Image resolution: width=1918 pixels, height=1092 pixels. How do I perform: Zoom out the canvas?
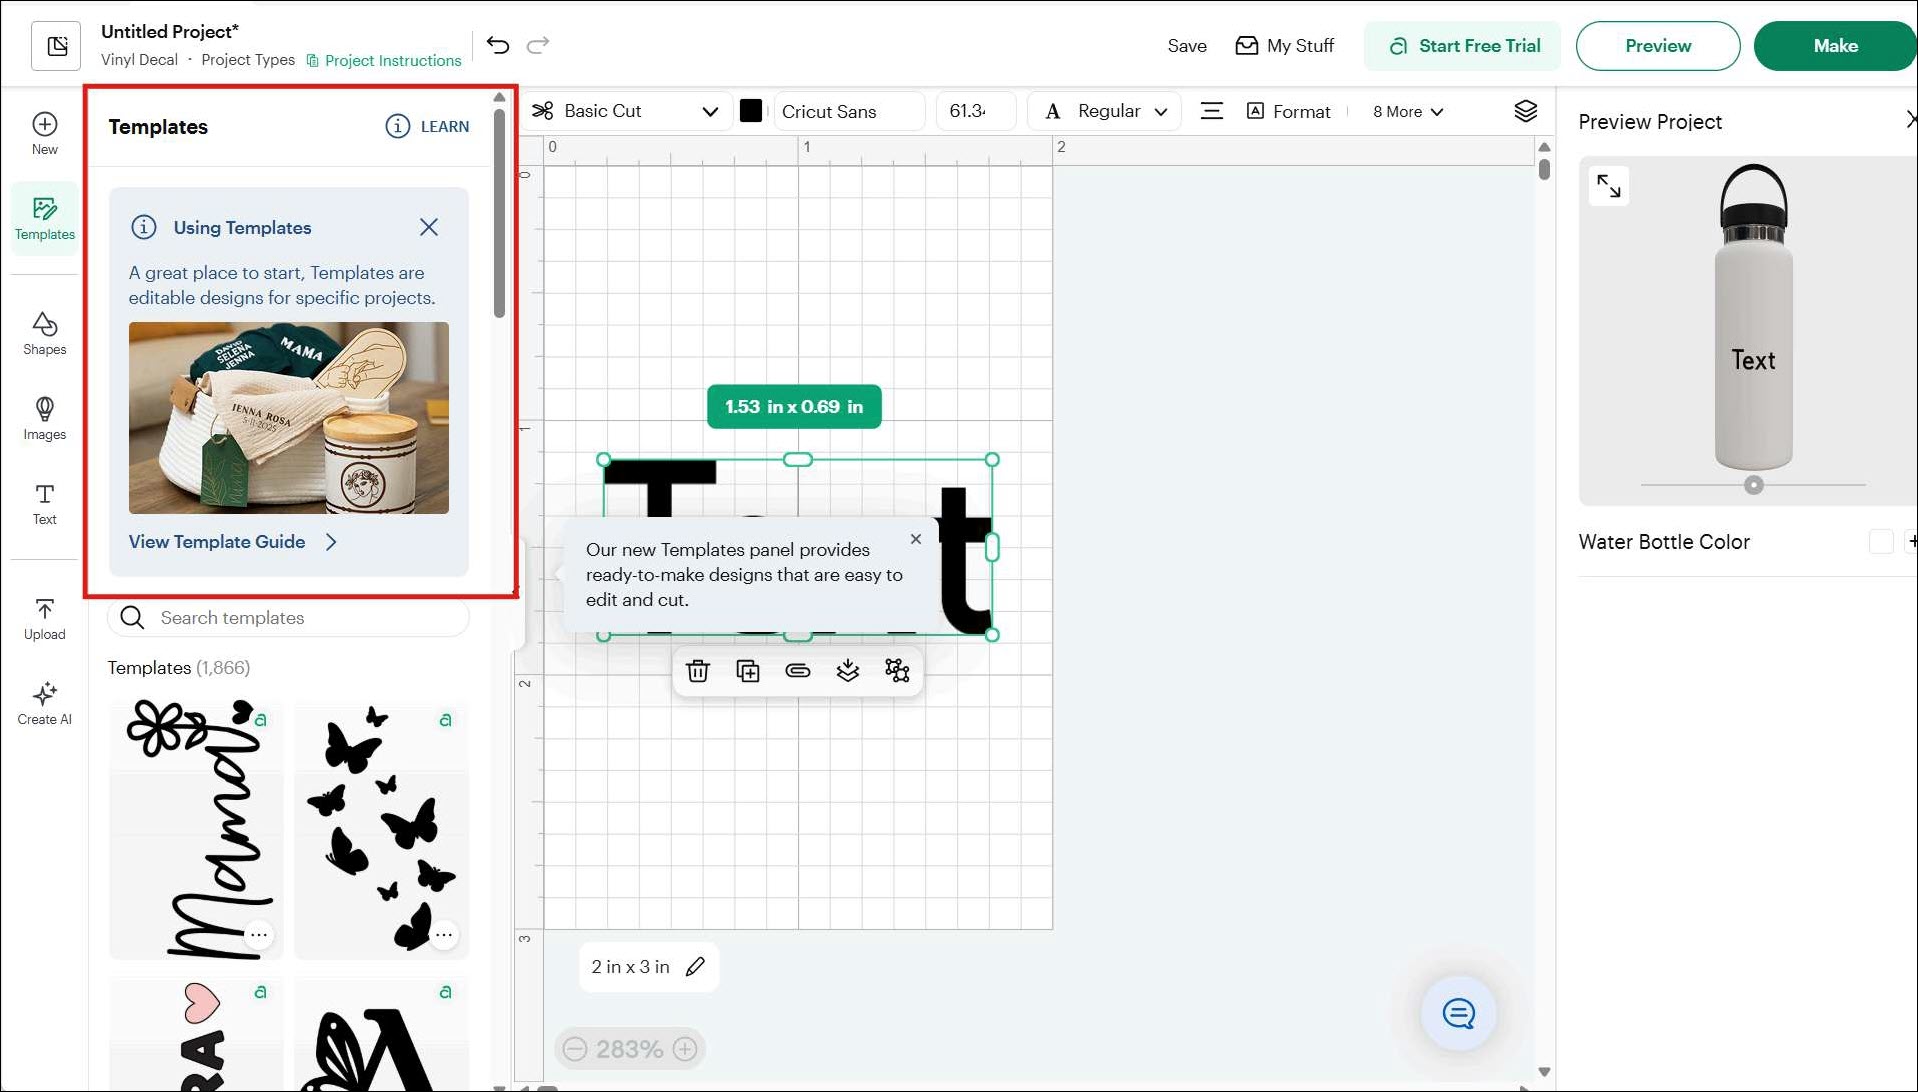[575, 1049]
